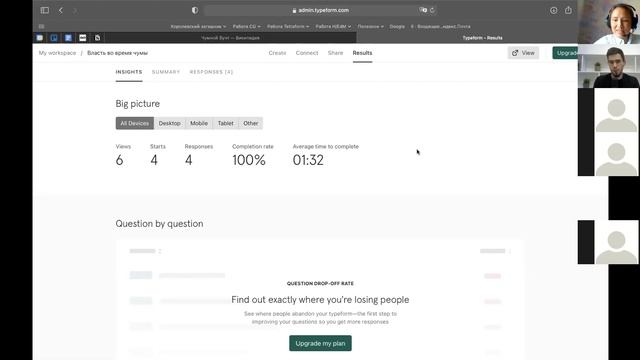
Task: Select the All Devices filter
Action: (x=135, y=123)
